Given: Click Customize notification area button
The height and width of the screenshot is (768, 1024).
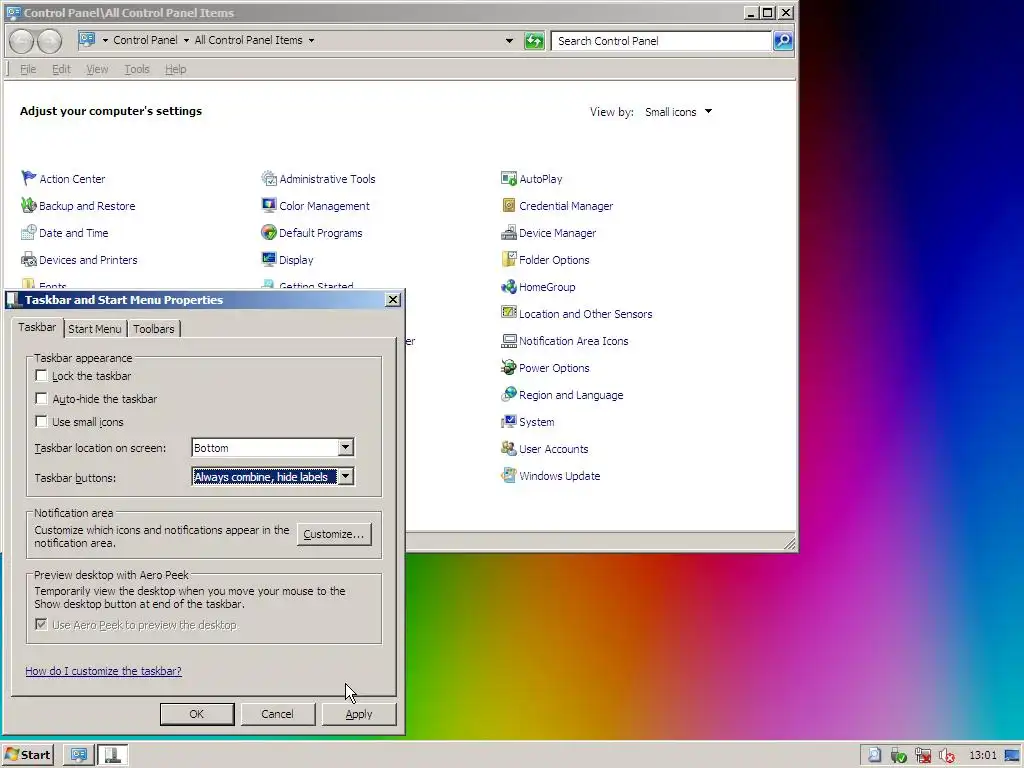Looking at the screenshot, I should 334,534.
